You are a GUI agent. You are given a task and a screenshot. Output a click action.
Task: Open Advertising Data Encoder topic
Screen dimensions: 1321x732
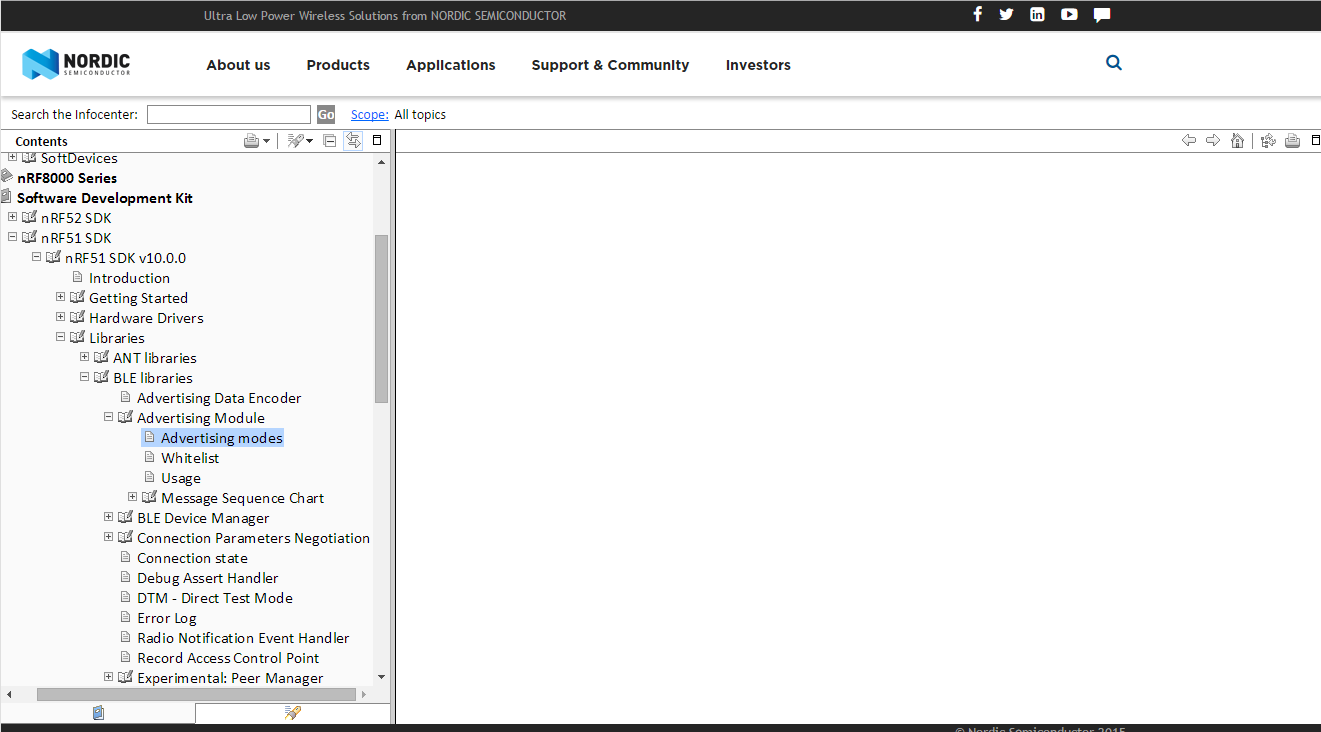point(219,398)
